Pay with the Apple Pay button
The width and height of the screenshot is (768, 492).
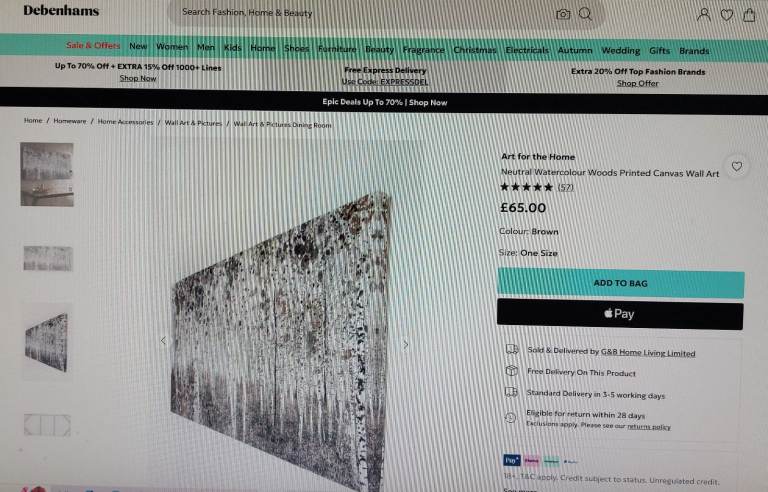click(620, 314)
